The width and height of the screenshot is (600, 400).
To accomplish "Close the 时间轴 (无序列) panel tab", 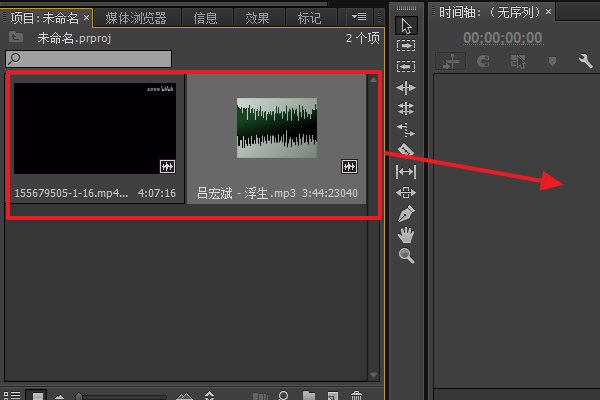I will [x=548, y=12].
